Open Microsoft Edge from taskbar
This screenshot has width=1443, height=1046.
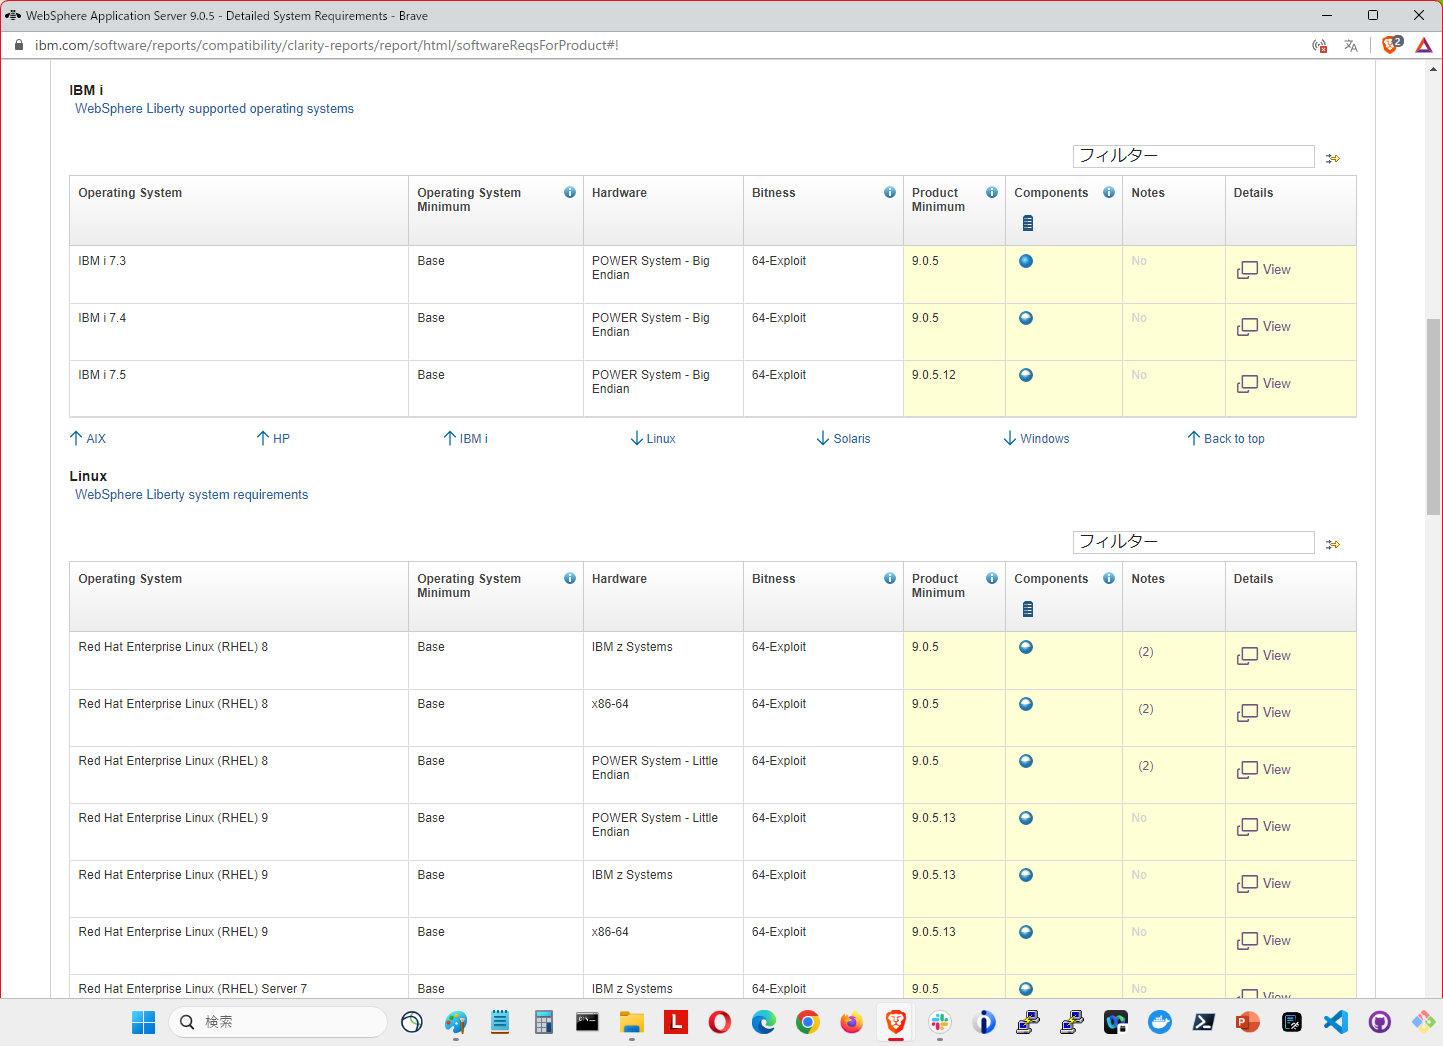tap(764, 1022)
